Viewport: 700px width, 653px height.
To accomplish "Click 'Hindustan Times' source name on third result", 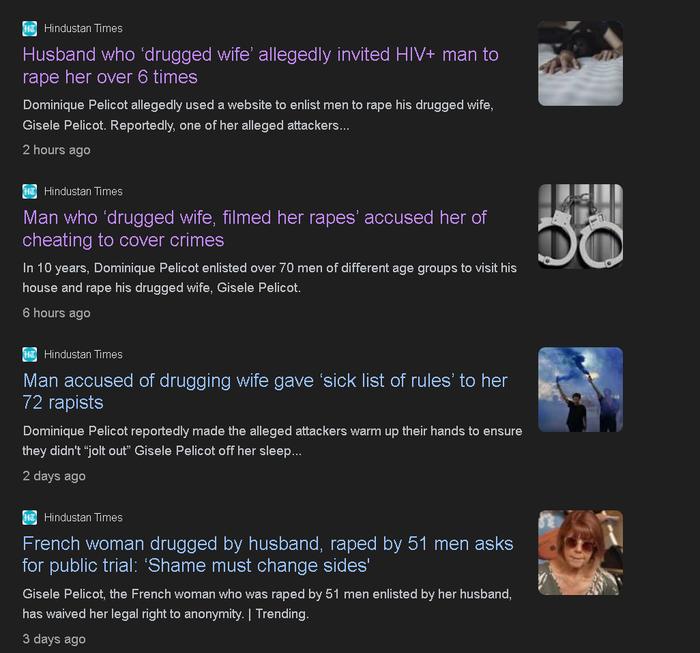I will tap(83, 354).
